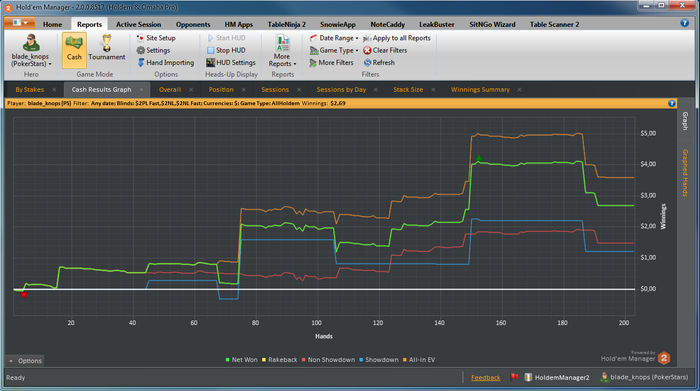Switch to Sessions by Day tab
The image size is (700, 391).
tap(341, 89)
